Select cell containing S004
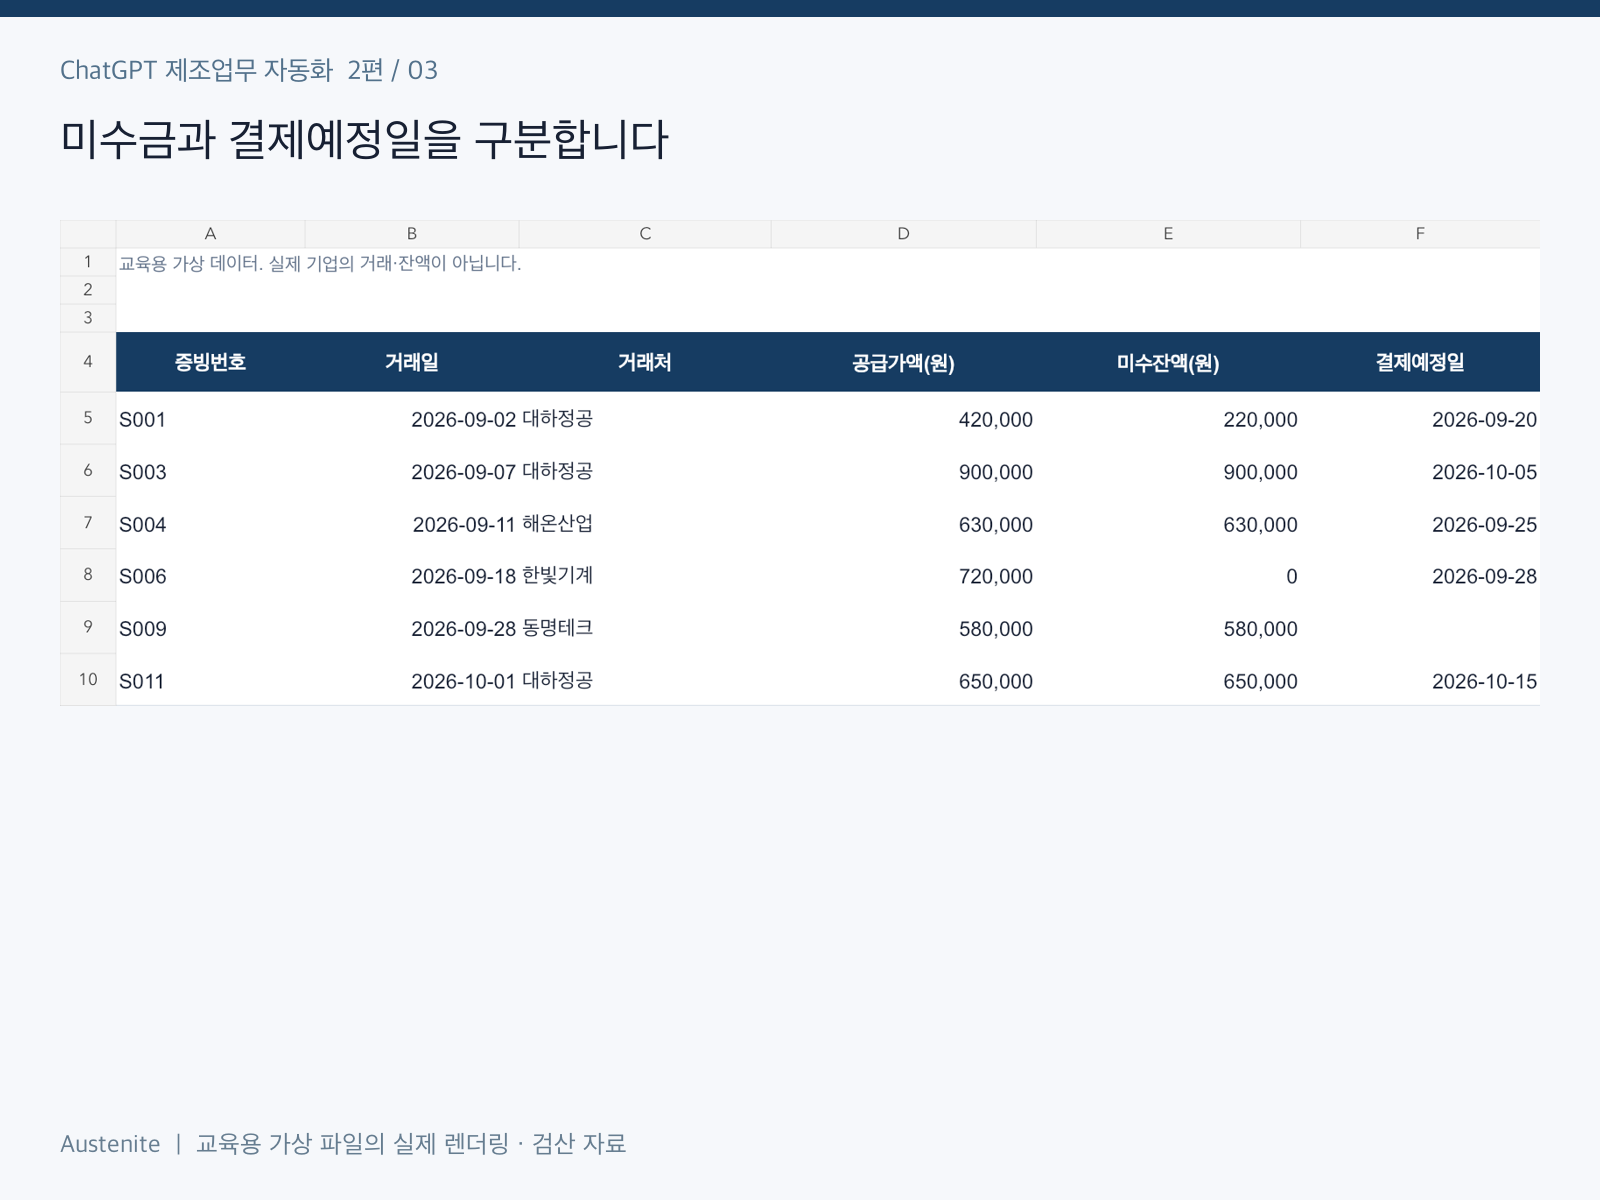 pos(210,523)
